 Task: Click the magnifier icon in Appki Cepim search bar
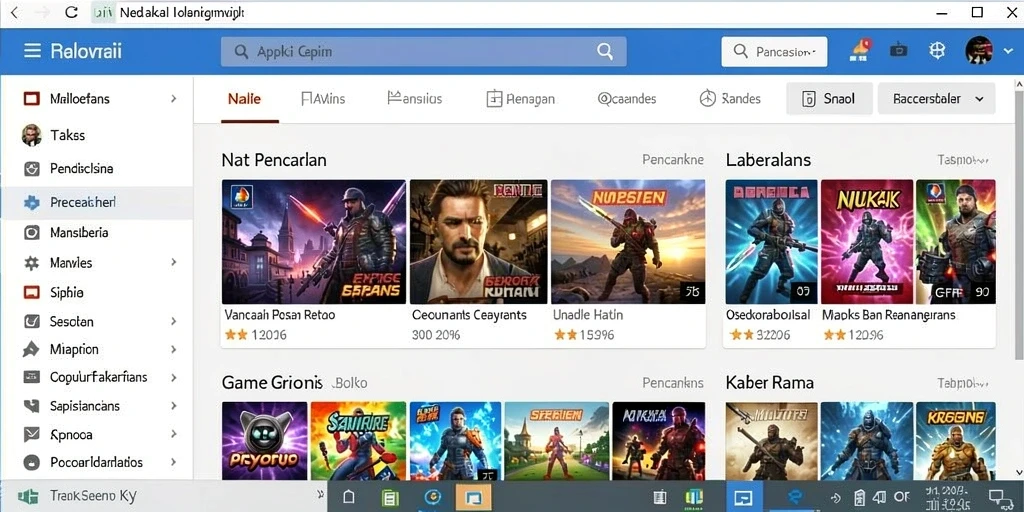605,51
